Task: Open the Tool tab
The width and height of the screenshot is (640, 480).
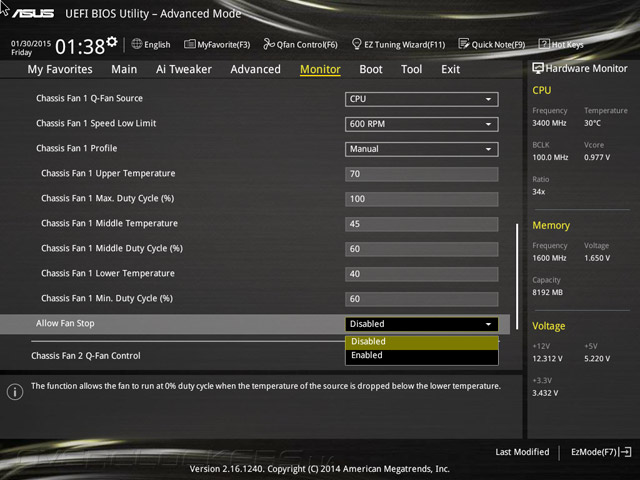Action: point(411,69)
